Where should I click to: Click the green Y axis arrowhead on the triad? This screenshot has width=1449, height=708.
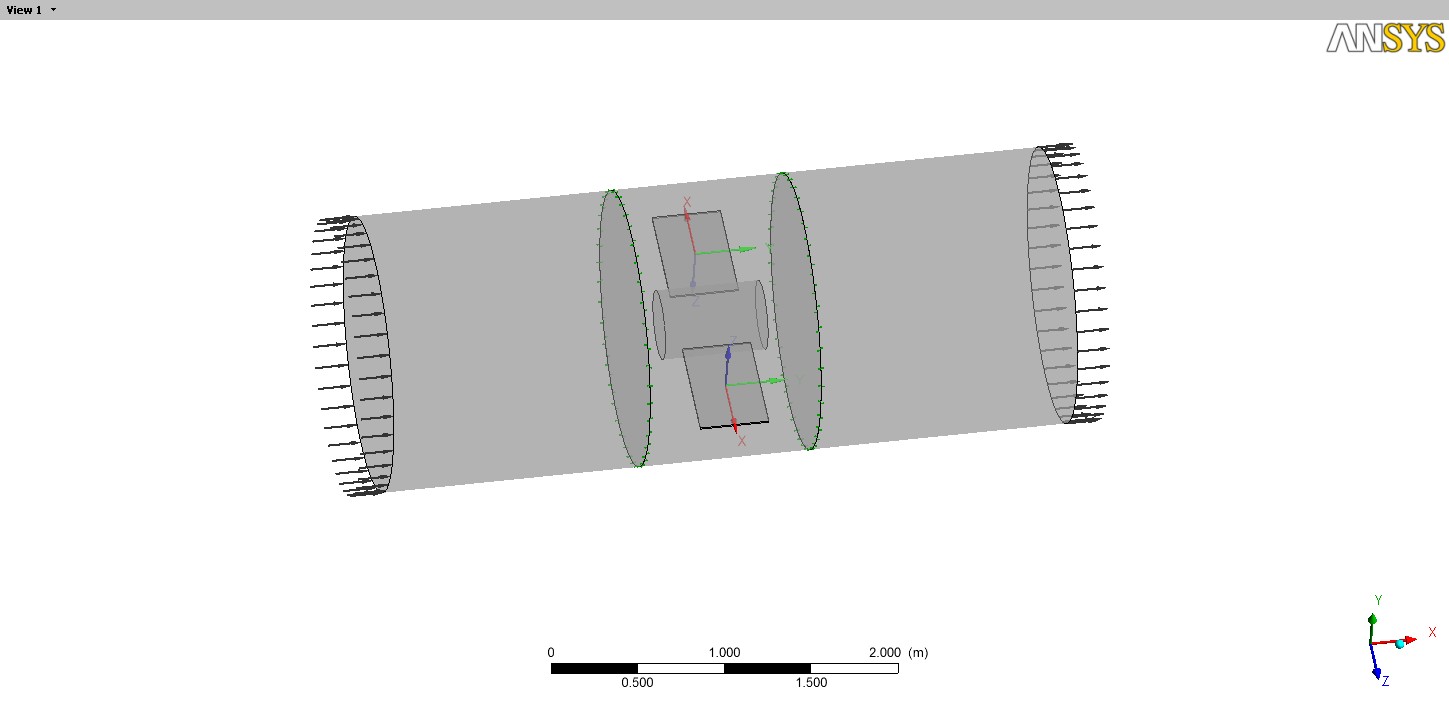click(1374, 619)
